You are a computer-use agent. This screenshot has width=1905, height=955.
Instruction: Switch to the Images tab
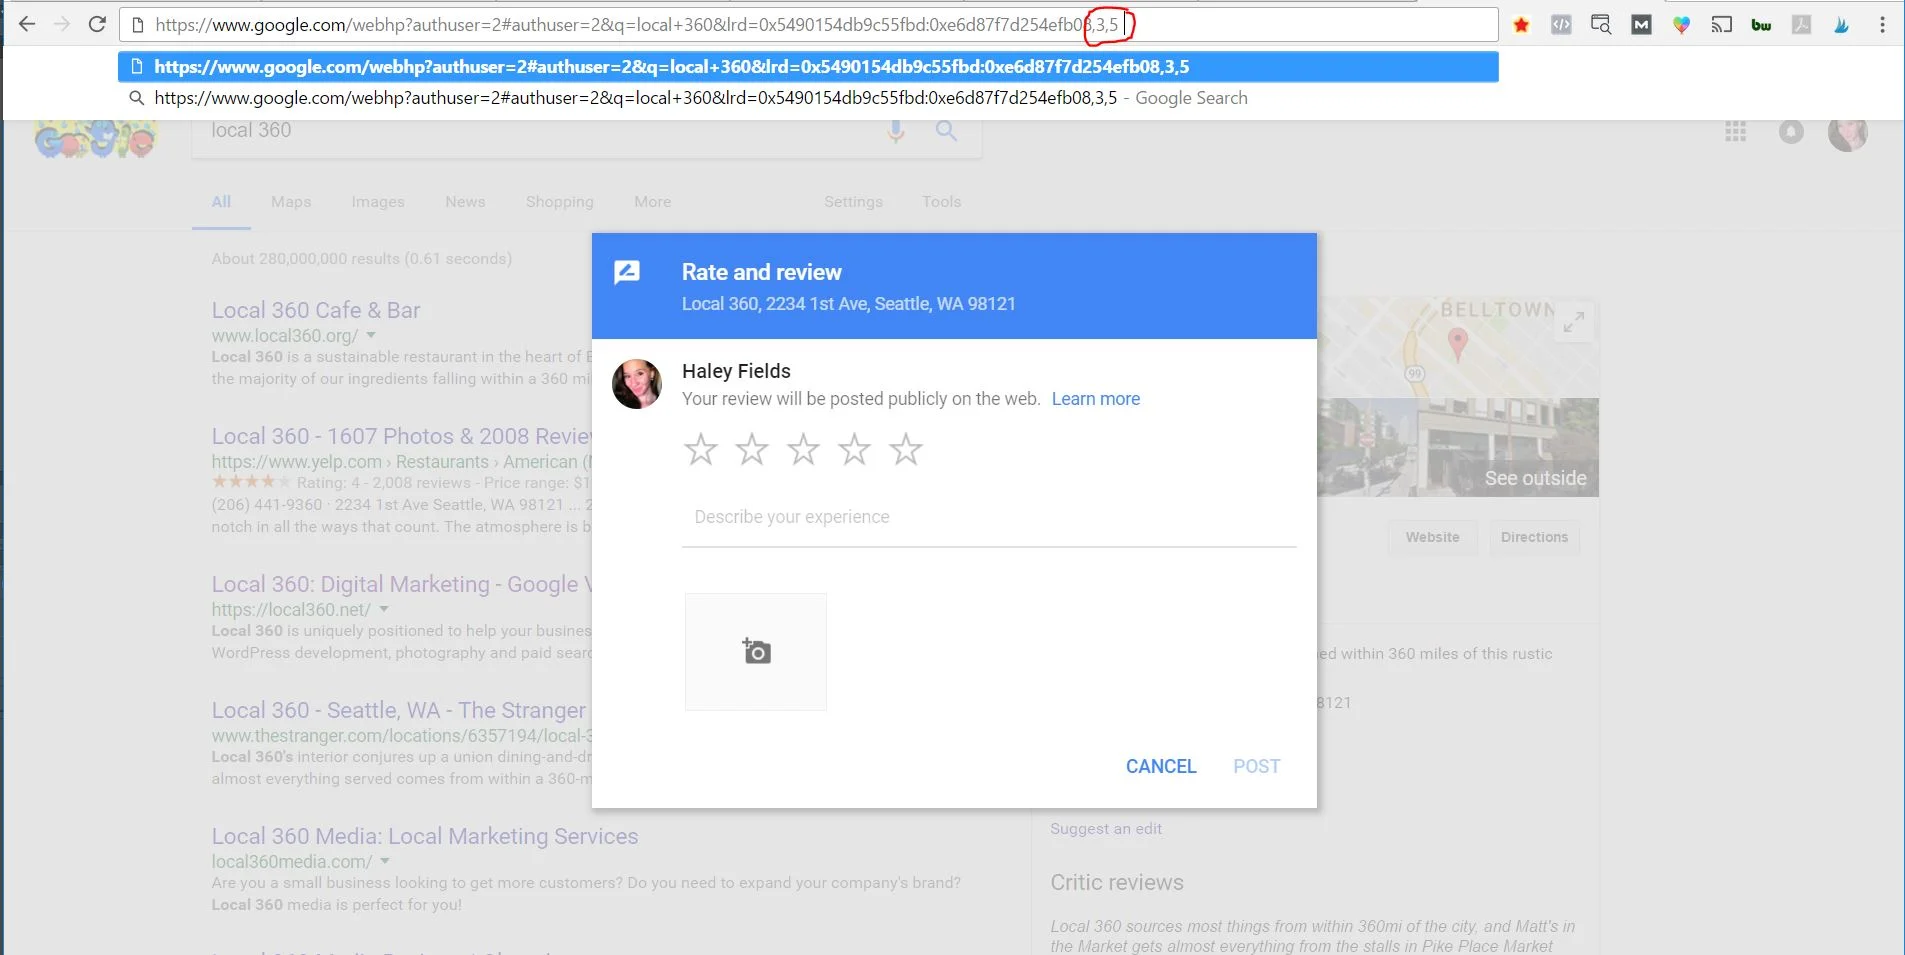pos(378,202)
